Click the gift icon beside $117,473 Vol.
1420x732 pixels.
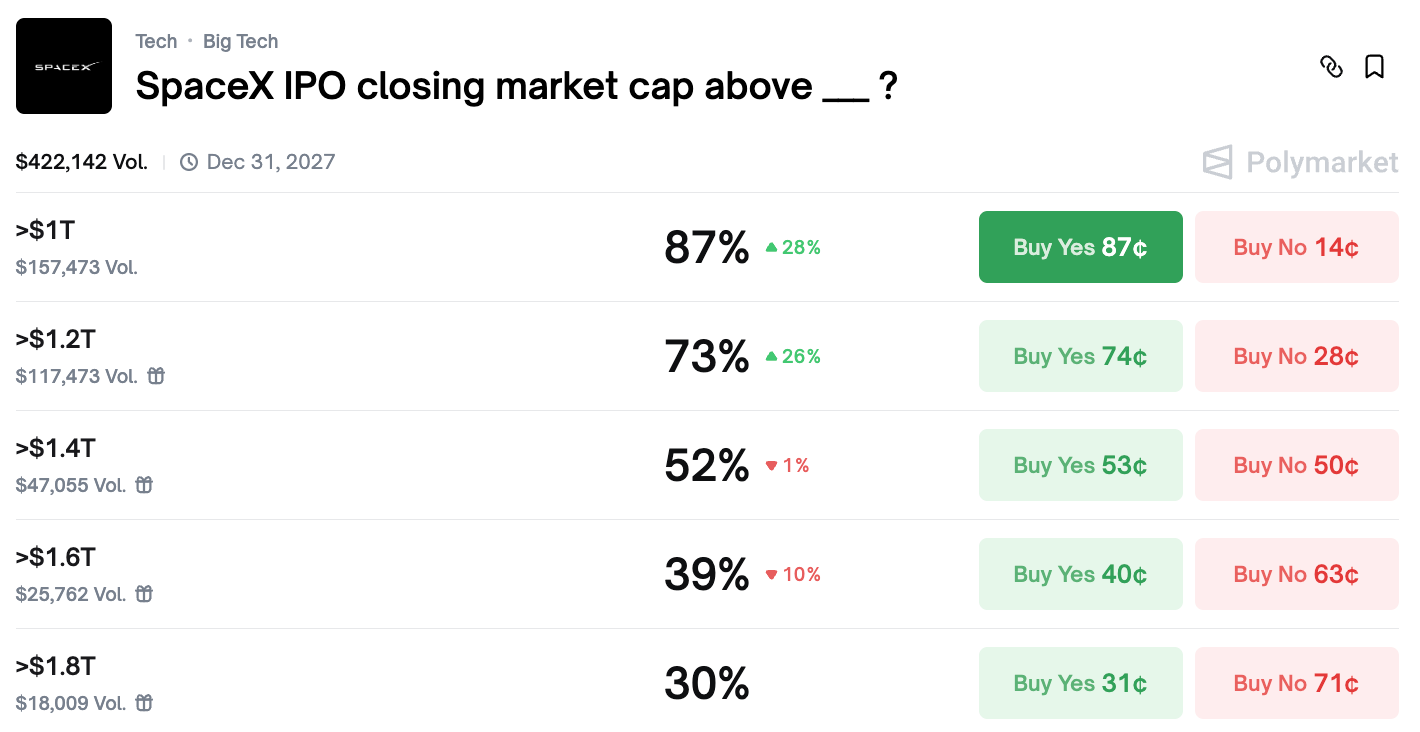pos(156,376)
